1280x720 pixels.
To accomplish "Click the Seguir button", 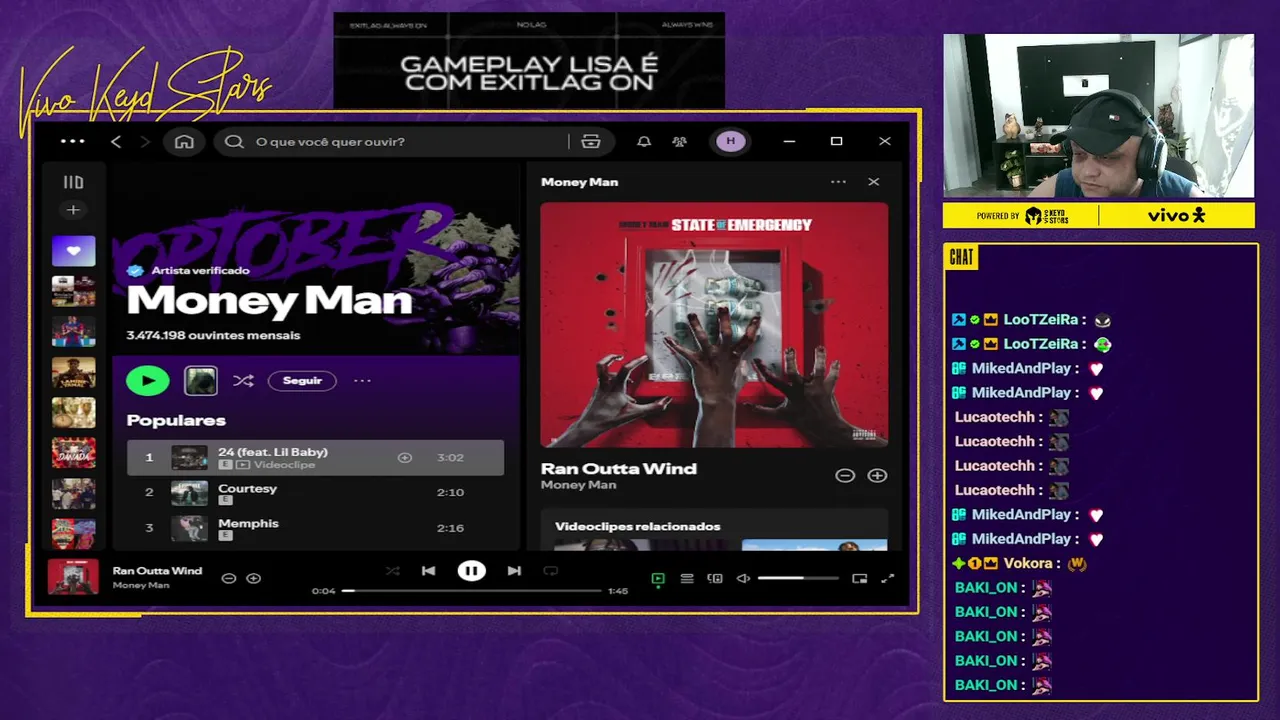I will tap(302, 381).
